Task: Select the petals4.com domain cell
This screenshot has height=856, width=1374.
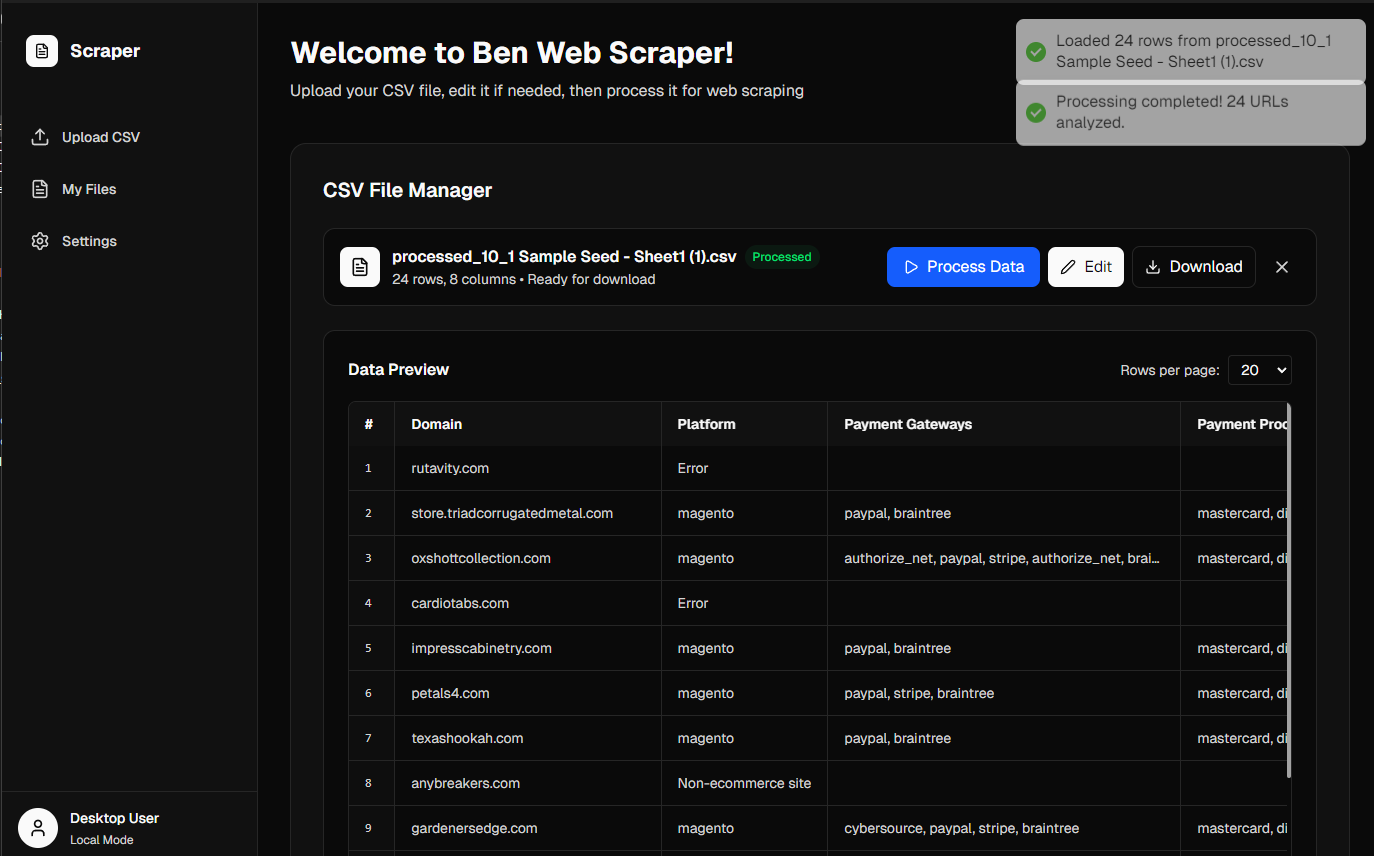Action: coord(528,693)
